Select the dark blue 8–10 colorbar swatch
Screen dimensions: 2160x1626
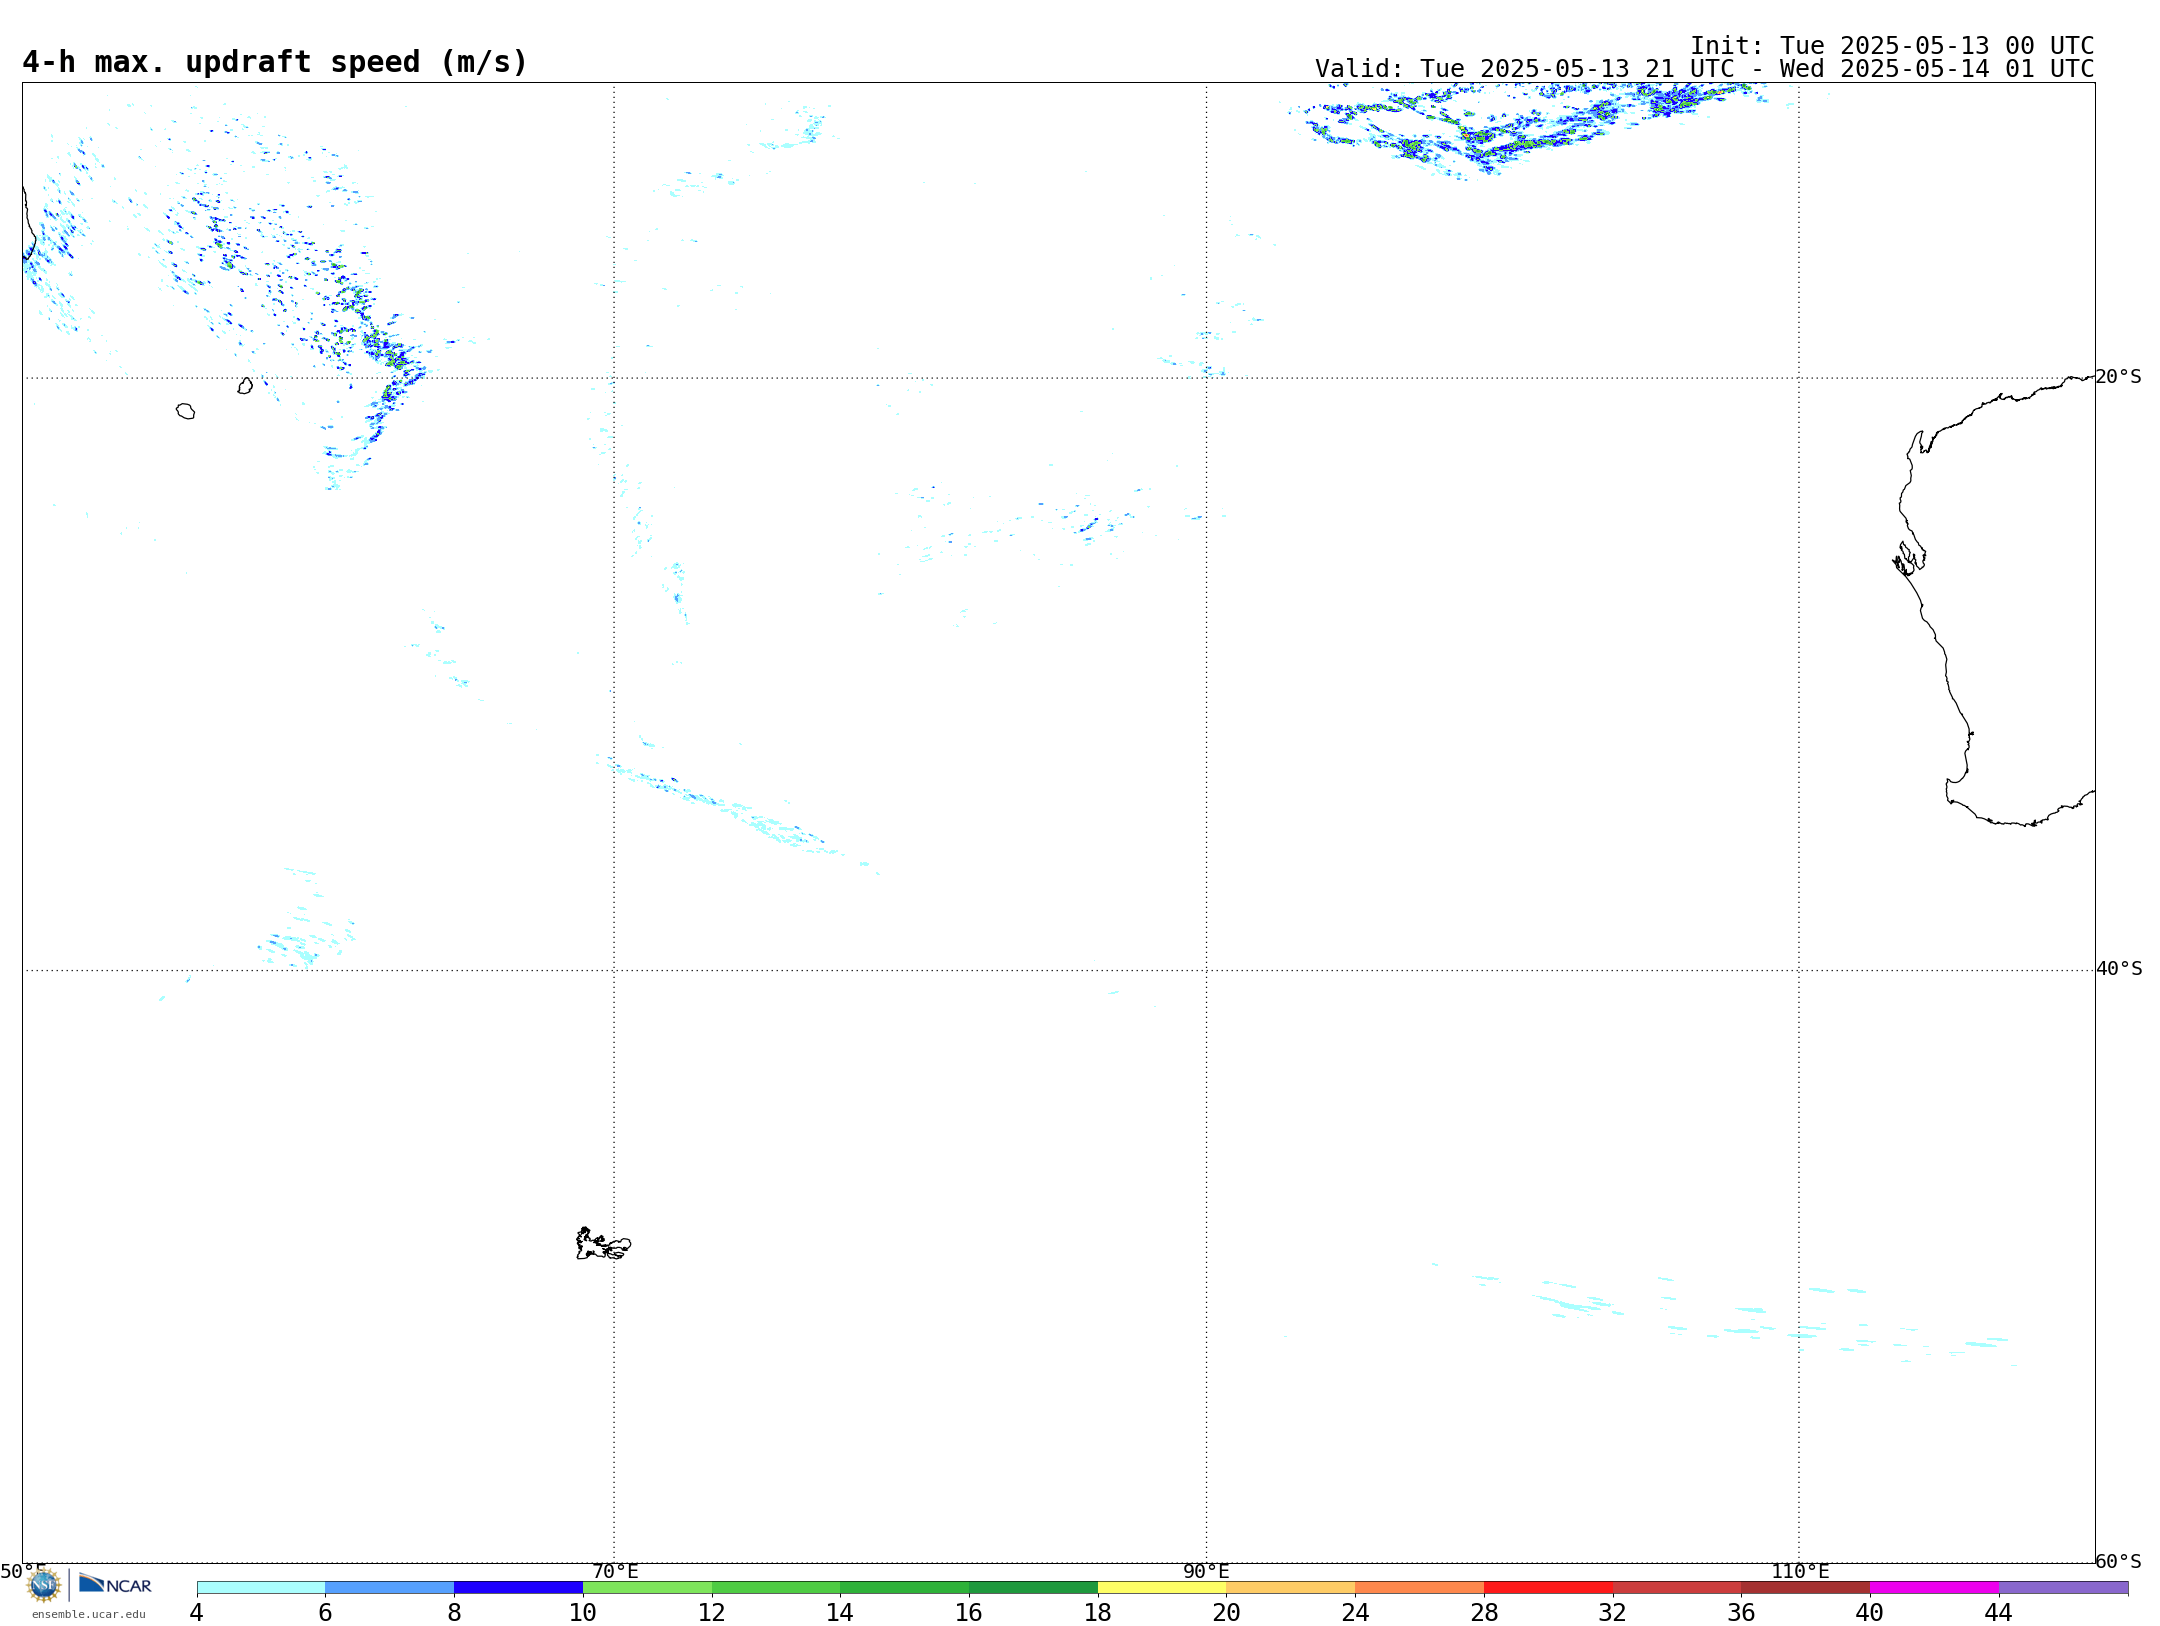click(x=518, y=1587)
